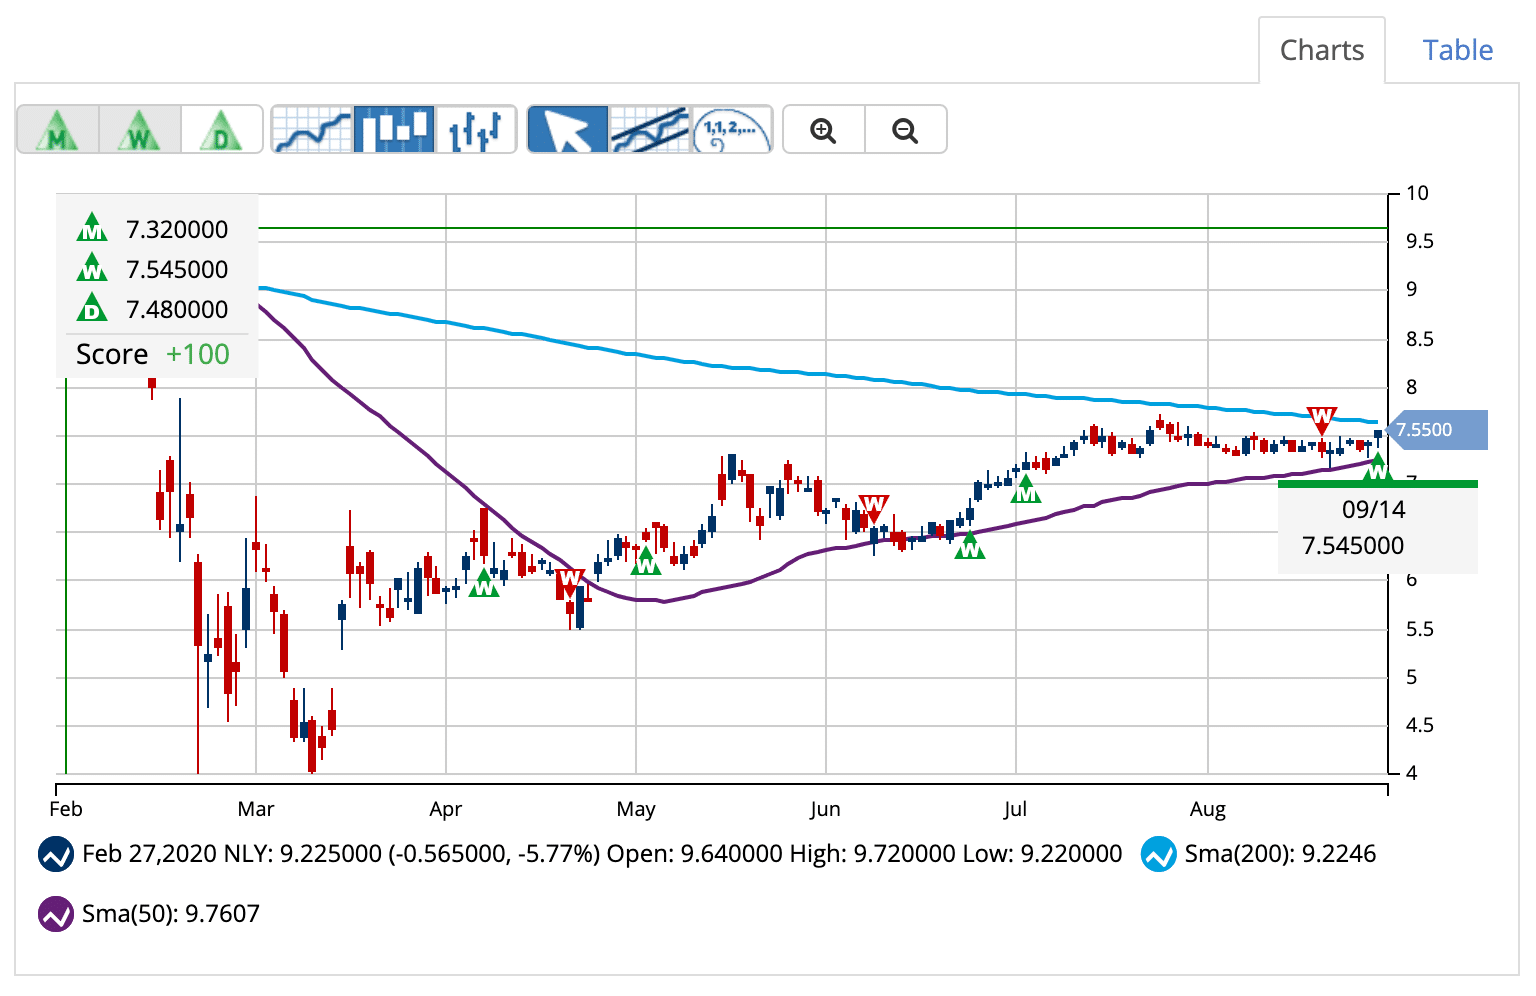The width and height of the screenshot is (1536, 996).
Task: Click the Sma(200) legend icon
Action: click(x=1159, y=855)
